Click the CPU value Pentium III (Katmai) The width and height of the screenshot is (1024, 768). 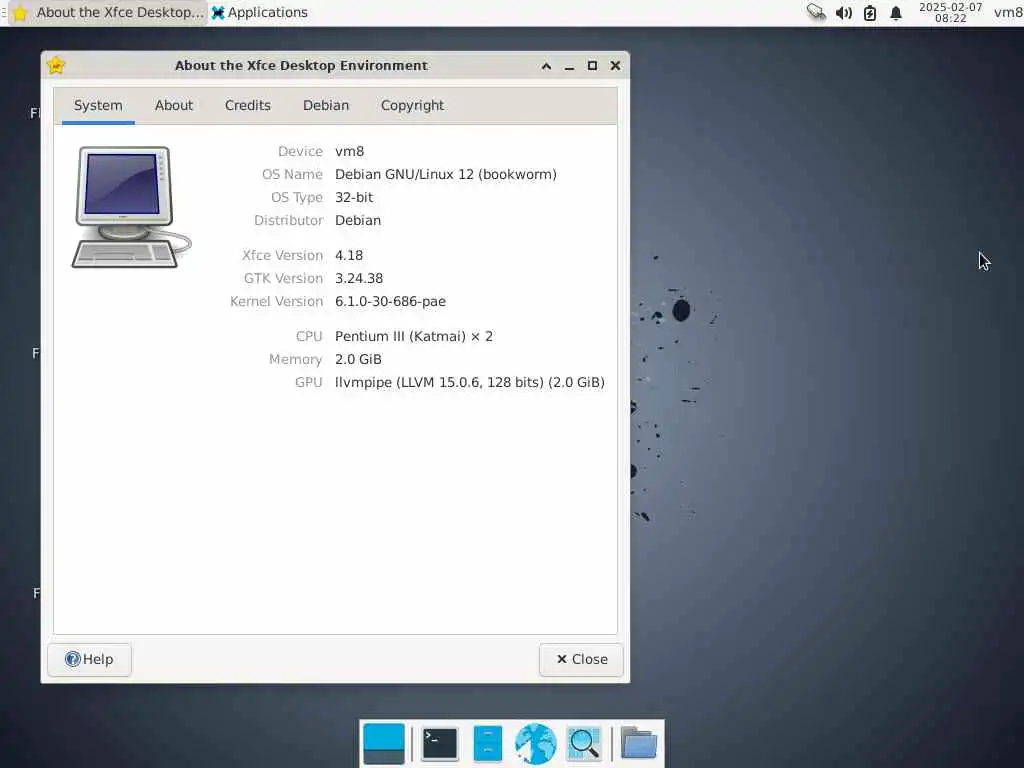(x=414, y=336)
